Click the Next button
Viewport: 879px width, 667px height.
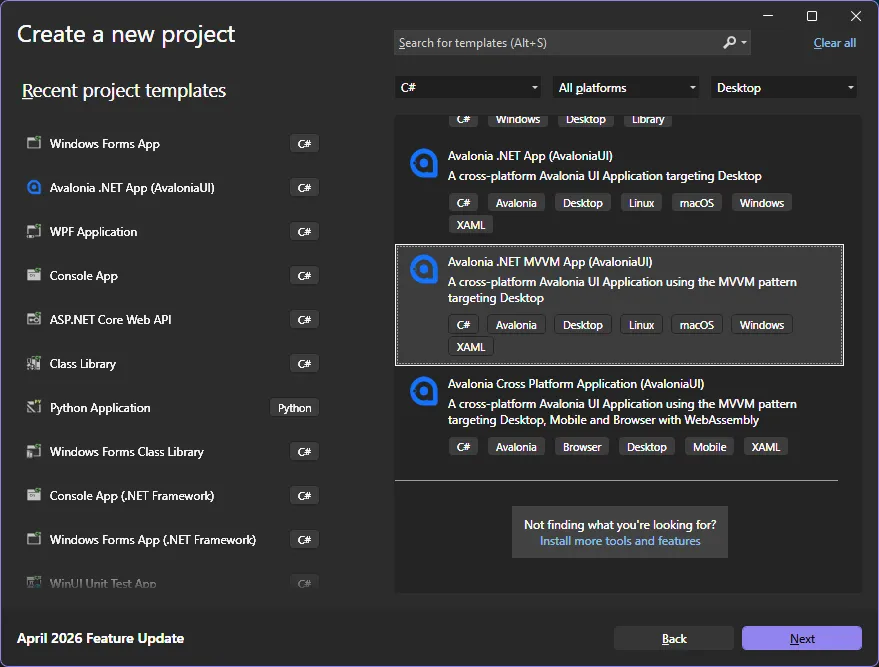802,638
